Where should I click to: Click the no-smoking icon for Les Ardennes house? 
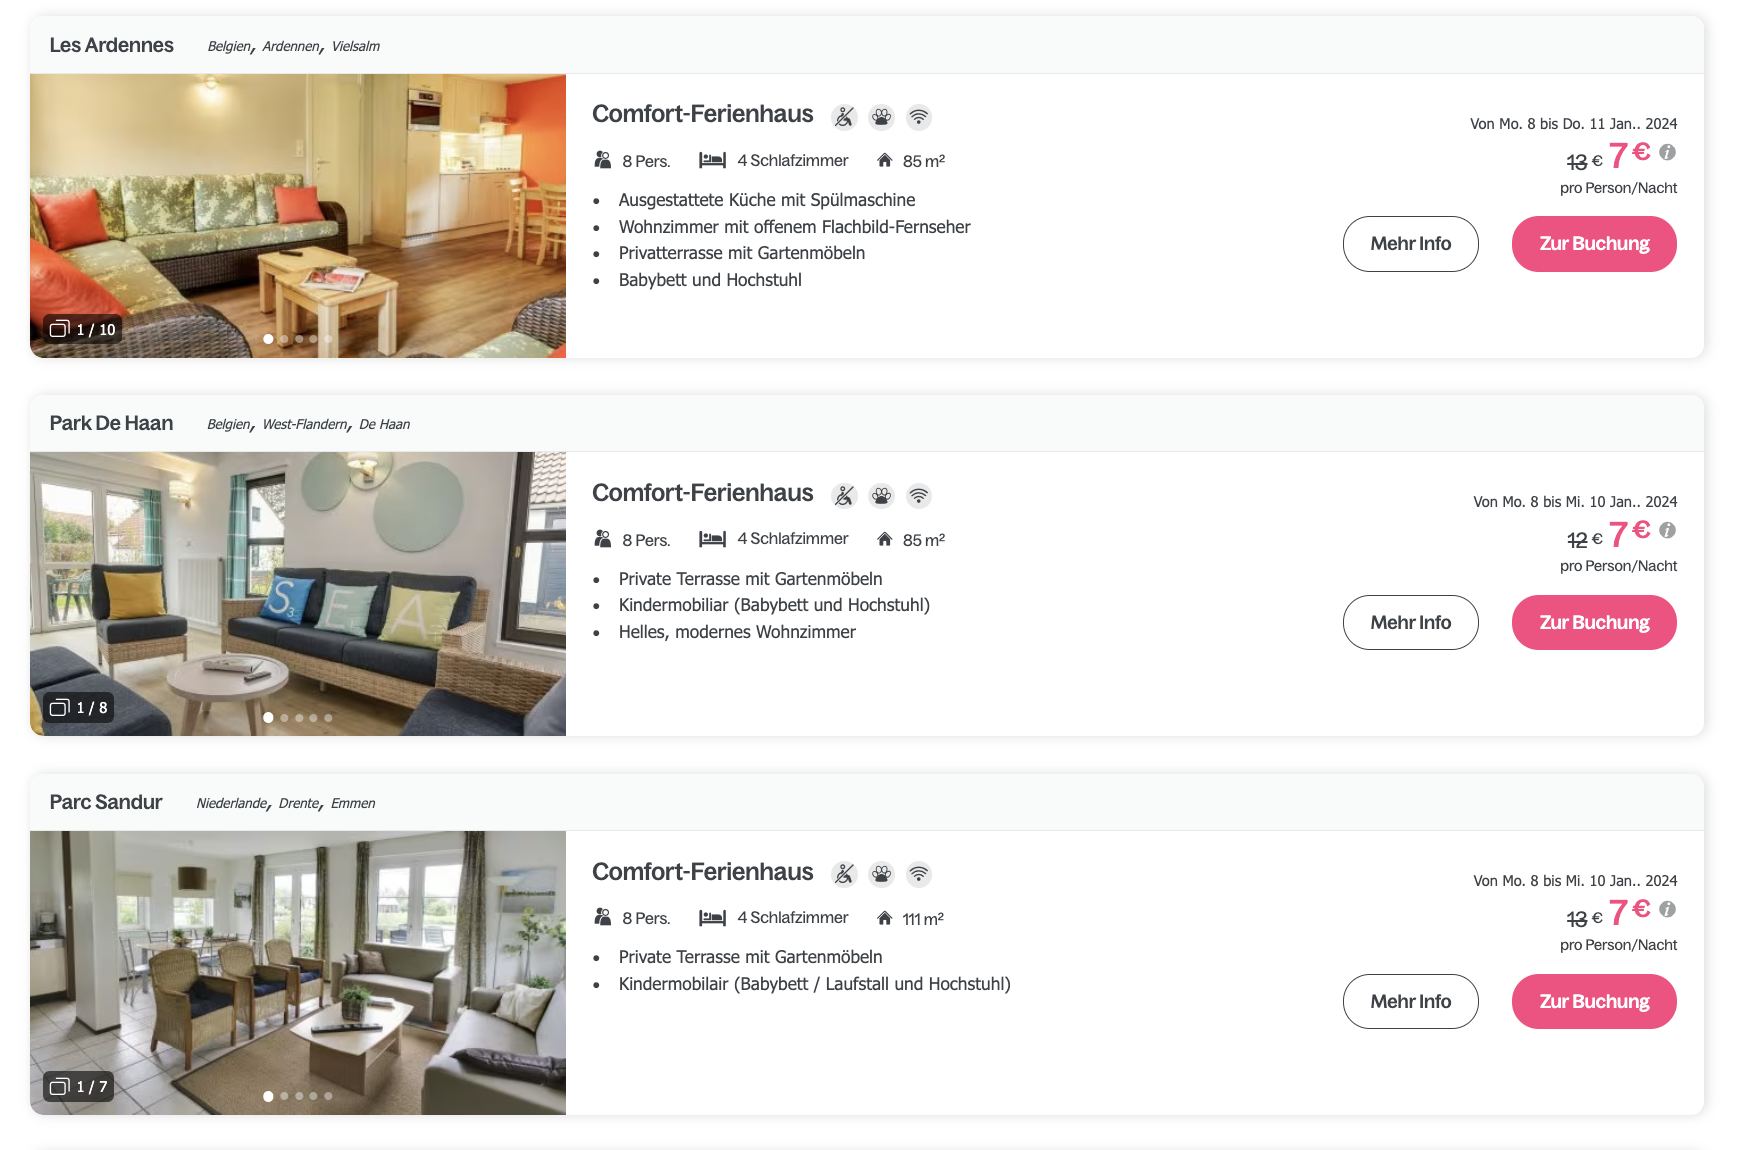844,117
